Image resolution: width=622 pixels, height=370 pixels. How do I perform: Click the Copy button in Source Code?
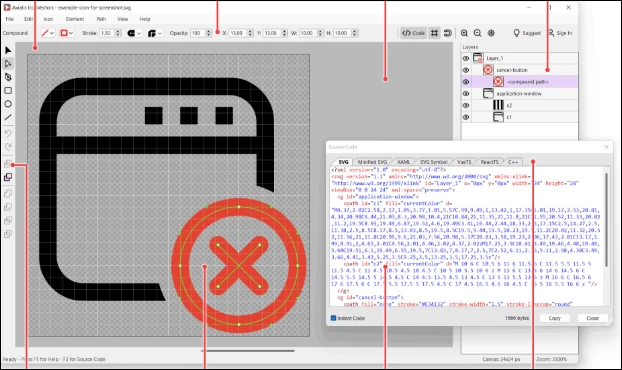click(x=555, y=318)
